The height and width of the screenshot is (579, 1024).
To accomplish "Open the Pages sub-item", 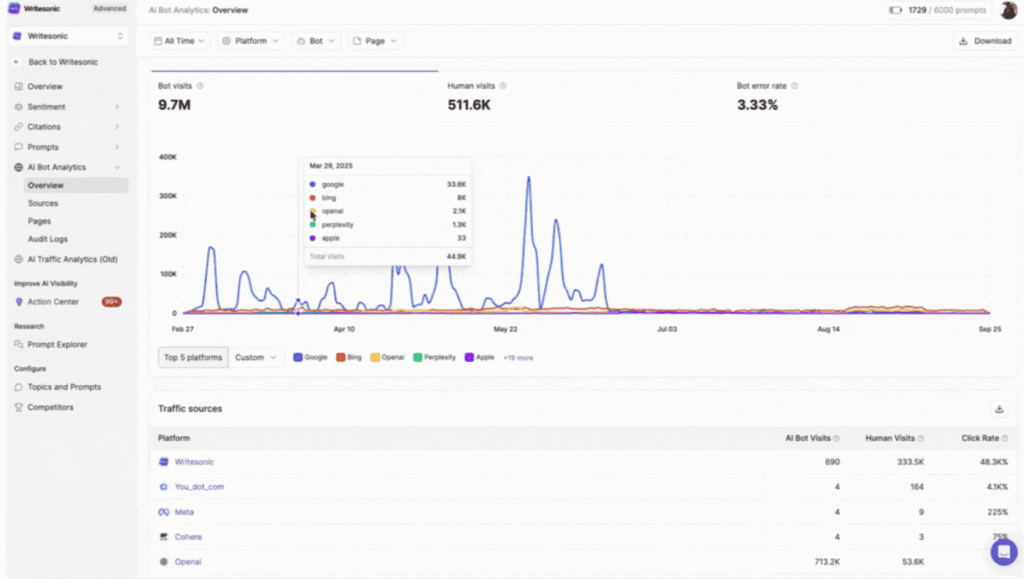I will point(39,221).
